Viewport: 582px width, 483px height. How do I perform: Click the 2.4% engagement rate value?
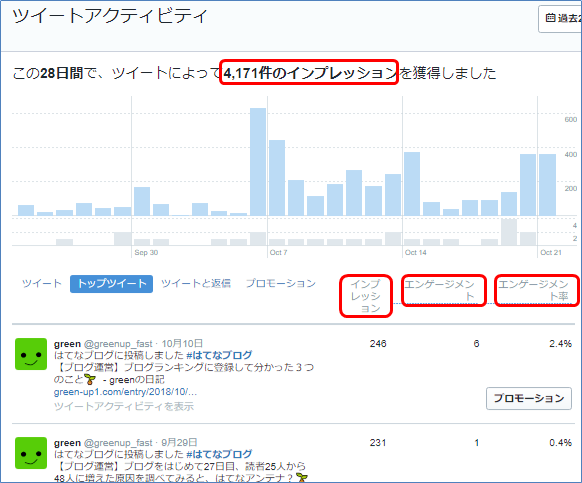pos(560,343)
